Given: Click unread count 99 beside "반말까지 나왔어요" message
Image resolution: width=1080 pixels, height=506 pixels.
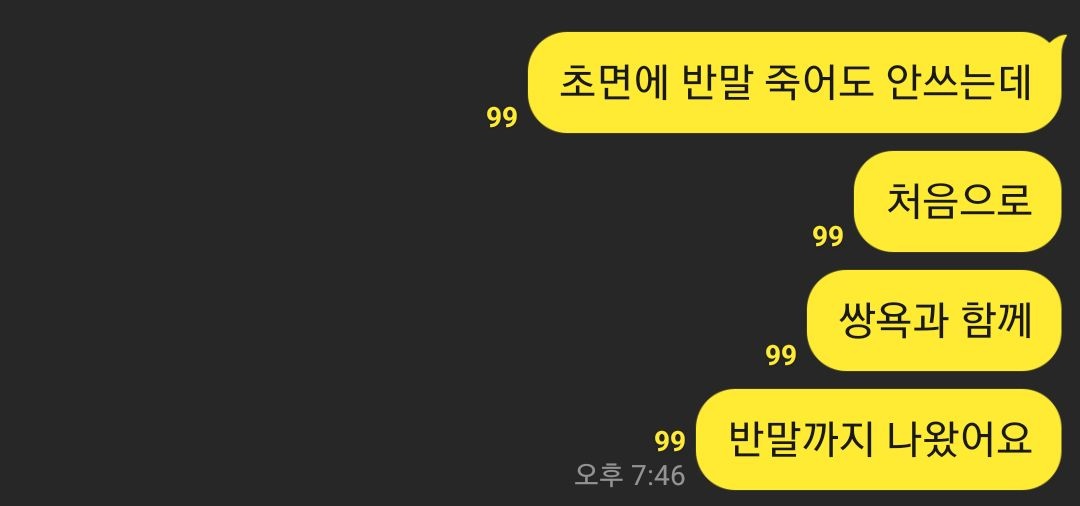Looking at the screenshot, I should pos(670,441).
